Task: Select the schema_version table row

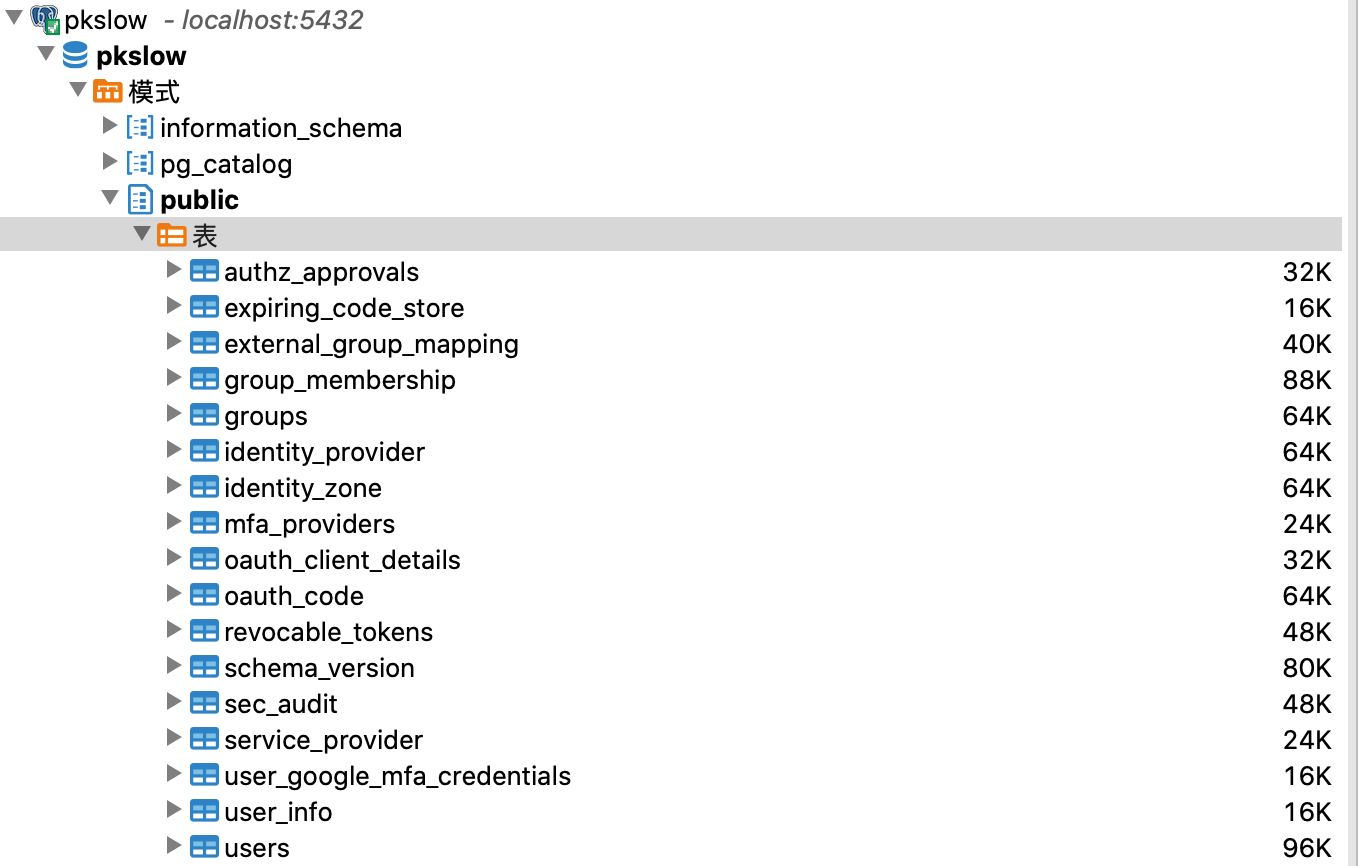Action: 319,668
